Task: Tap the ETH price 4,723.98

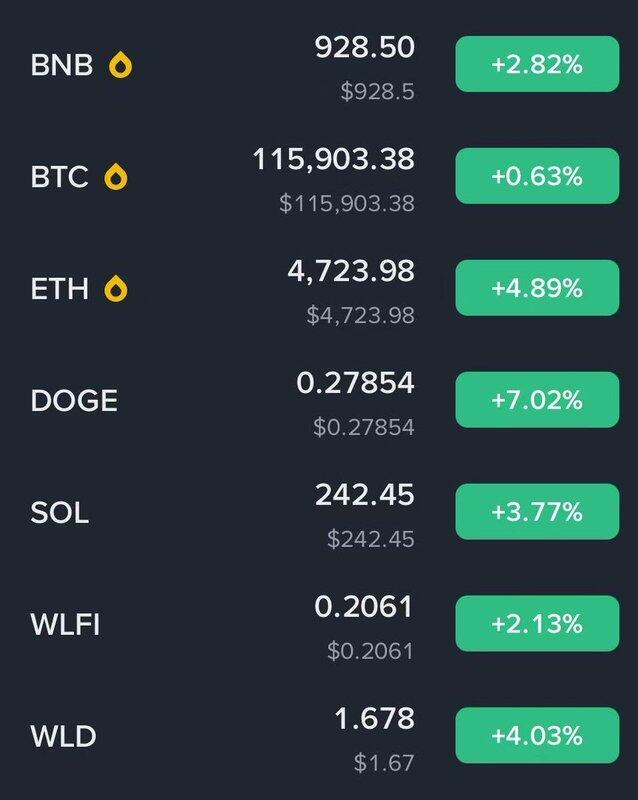Action: (351, 271)
